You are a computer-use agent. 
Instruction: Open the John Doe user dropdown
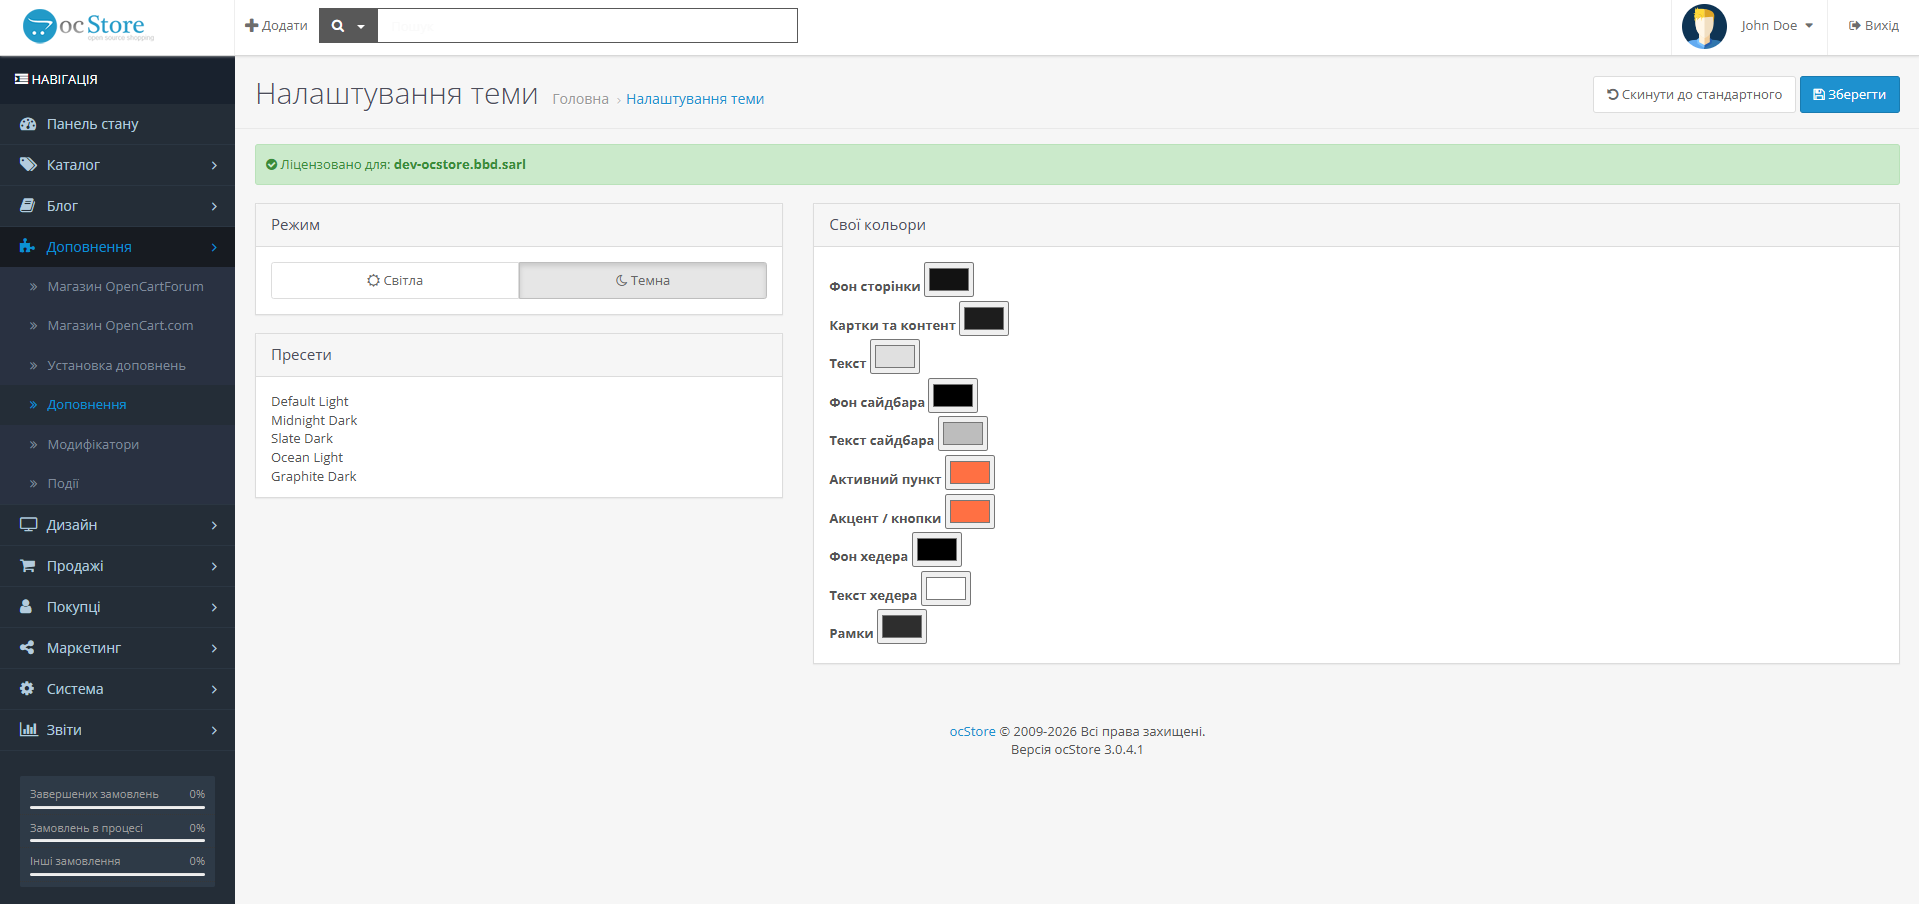click(x=1777, y=26)
